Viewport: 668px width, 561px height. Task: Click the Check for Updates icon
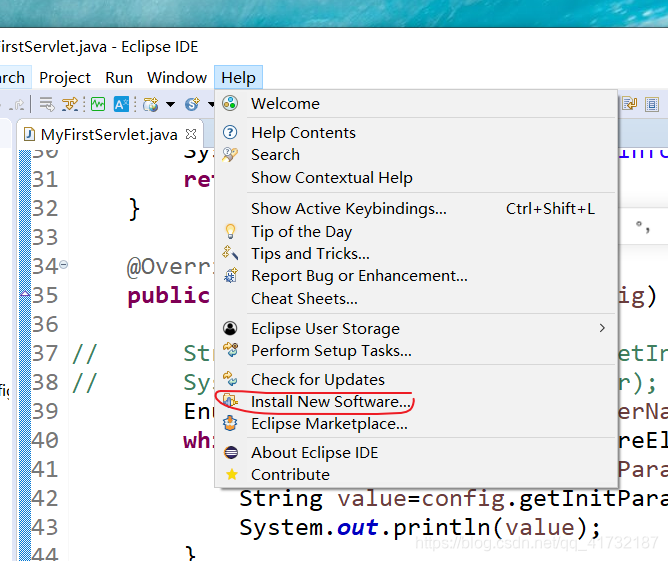pyautogui.click(x=230, y=379)
